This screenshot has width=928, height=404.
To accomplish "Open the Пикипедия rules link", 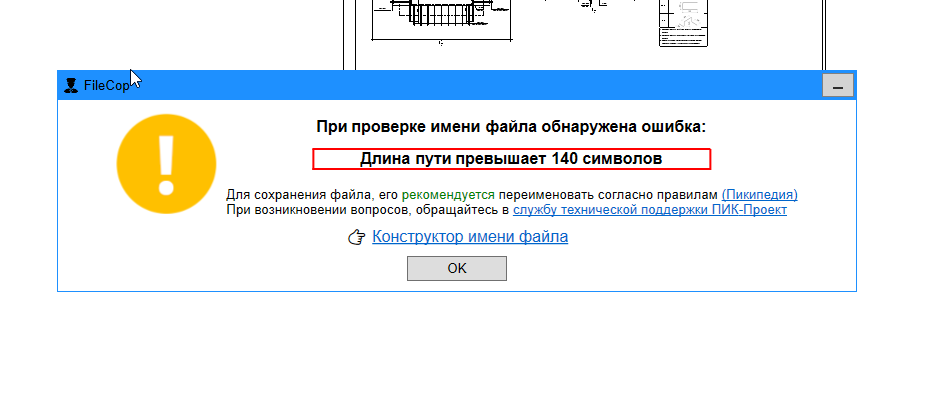I will (759, 195).
